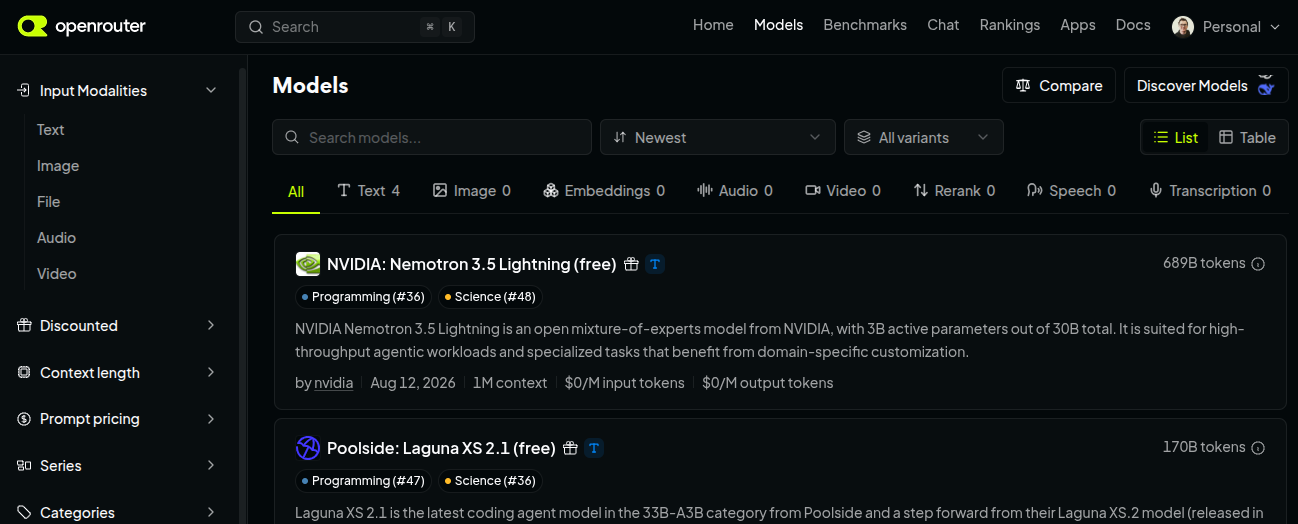Collapse the Input Modalities section
1298x524 pixels.
211,91
